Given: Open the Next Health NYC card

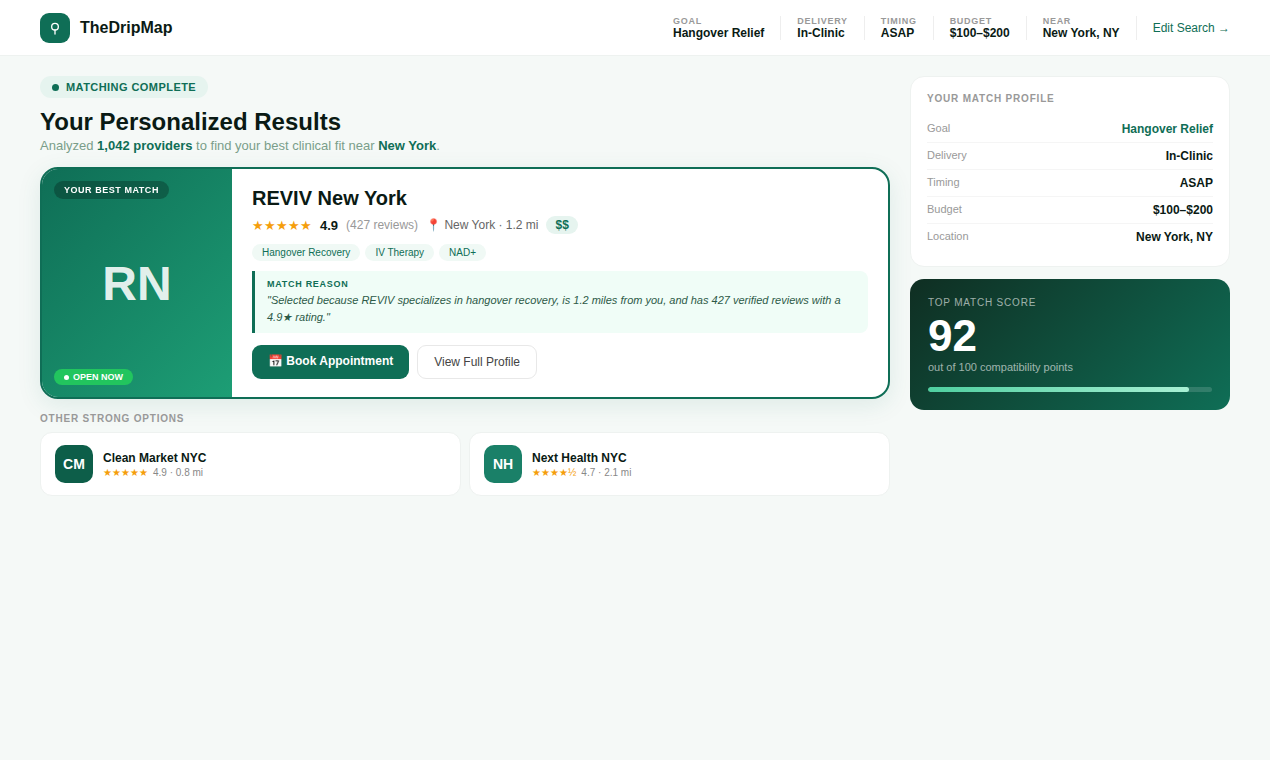Looking at the screenshot, I should [x=679, y=464].
